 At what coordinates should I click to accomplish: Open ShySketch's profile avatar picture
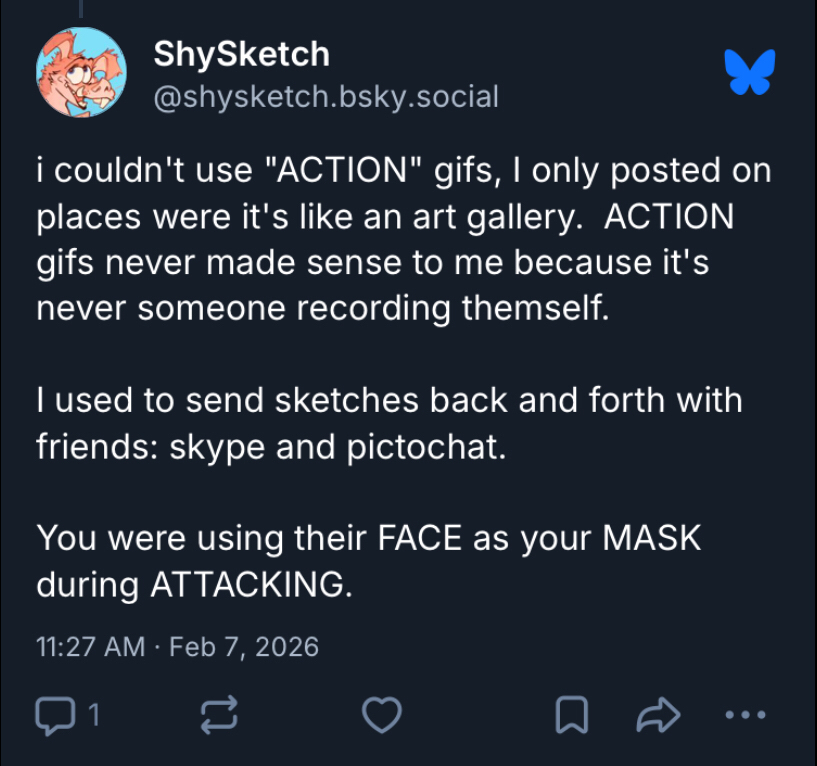(x=81, y=72)
